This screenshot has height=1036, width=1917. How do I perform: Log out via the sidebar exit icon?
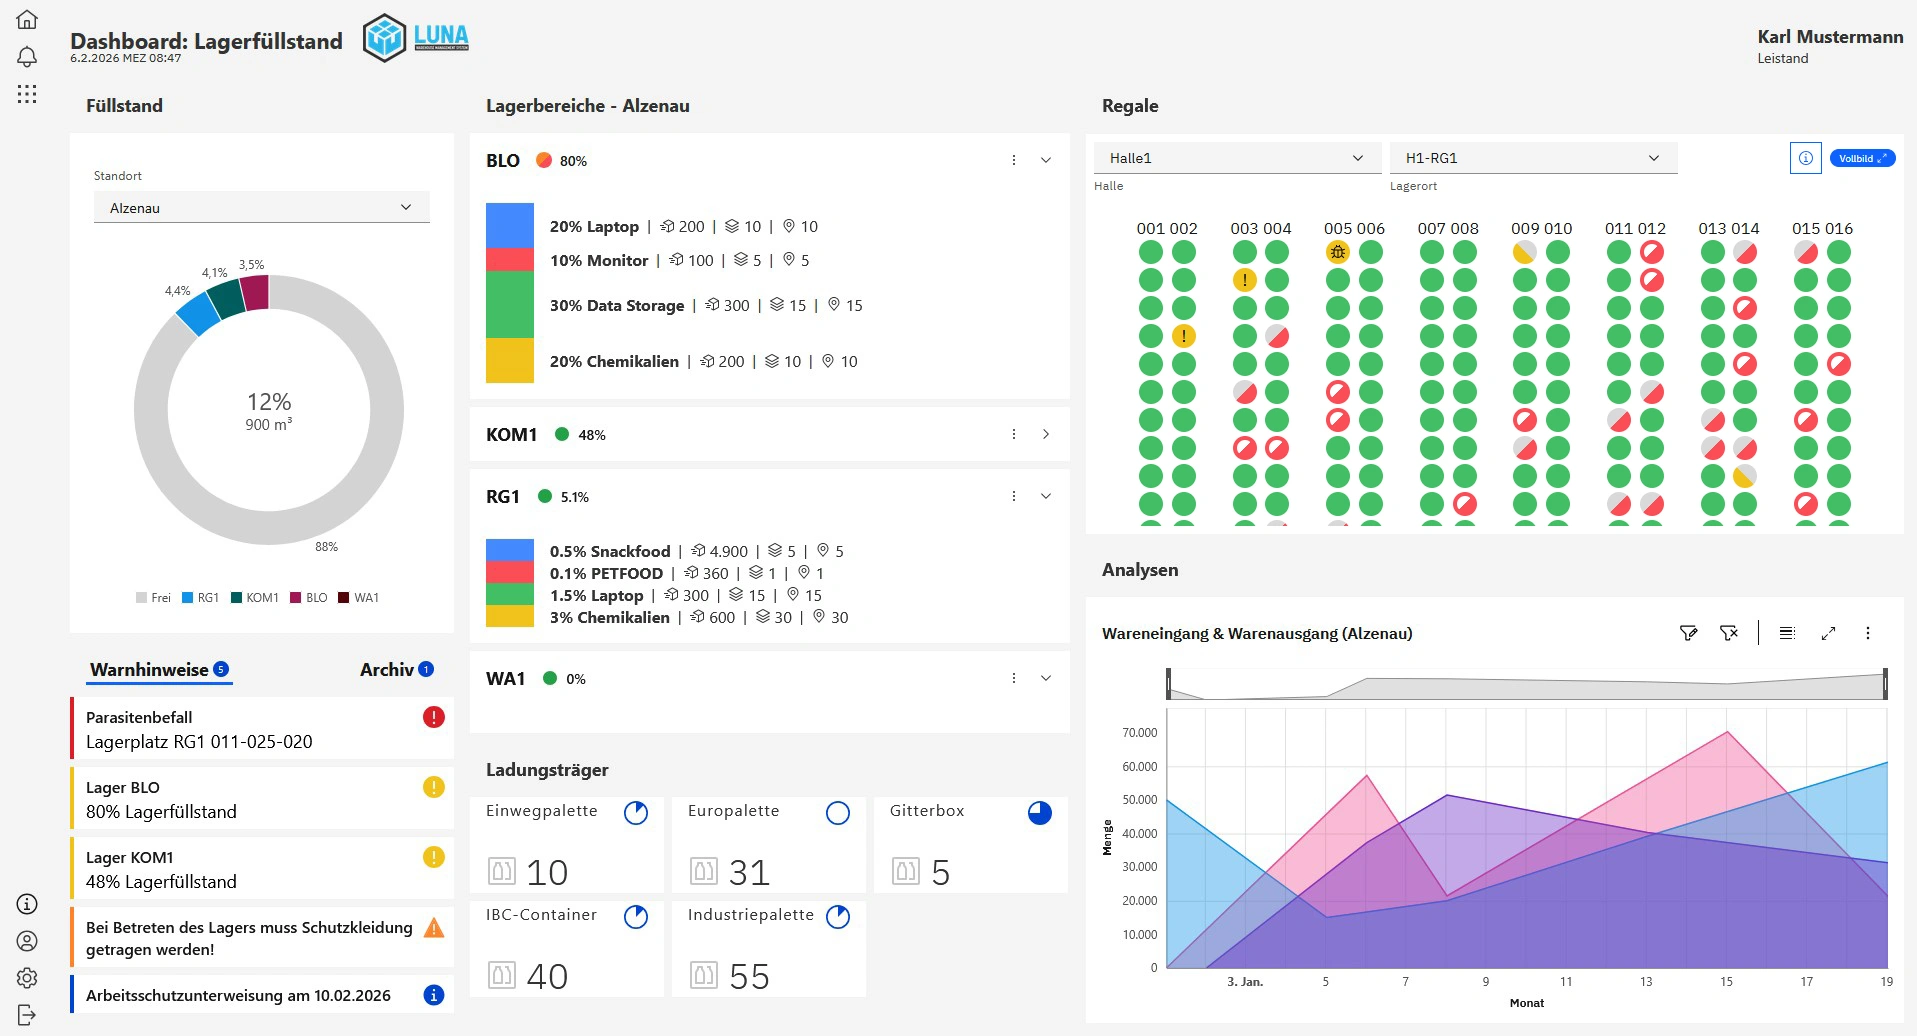tap(27, 1013)
